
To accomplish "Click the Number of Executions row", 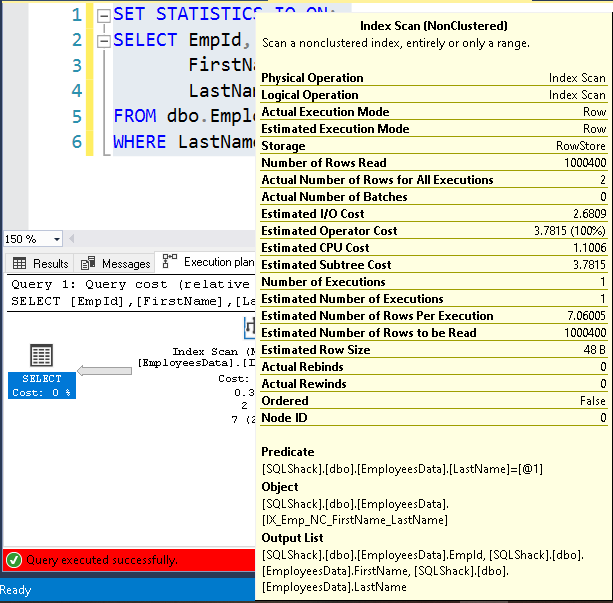I will coord(434,282).
